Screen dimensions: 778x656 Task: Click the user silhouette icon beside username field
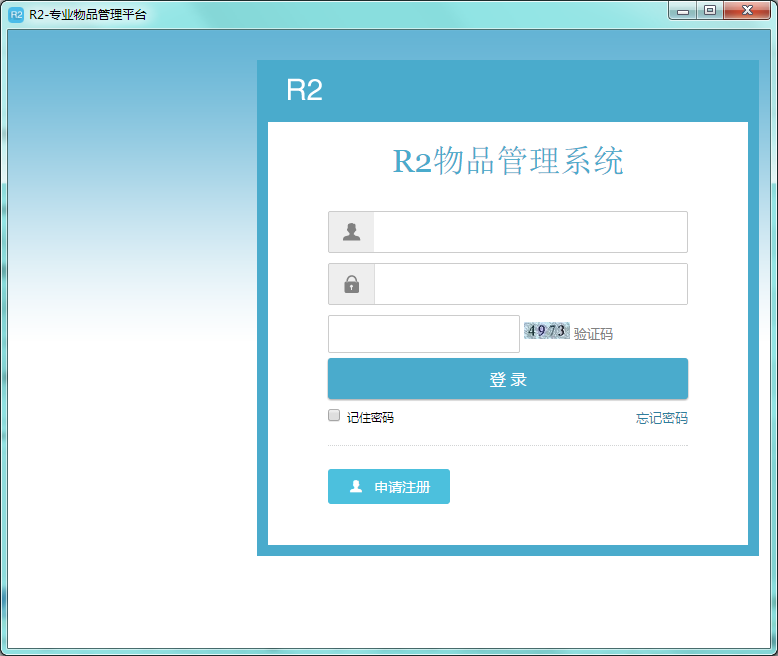351,232
